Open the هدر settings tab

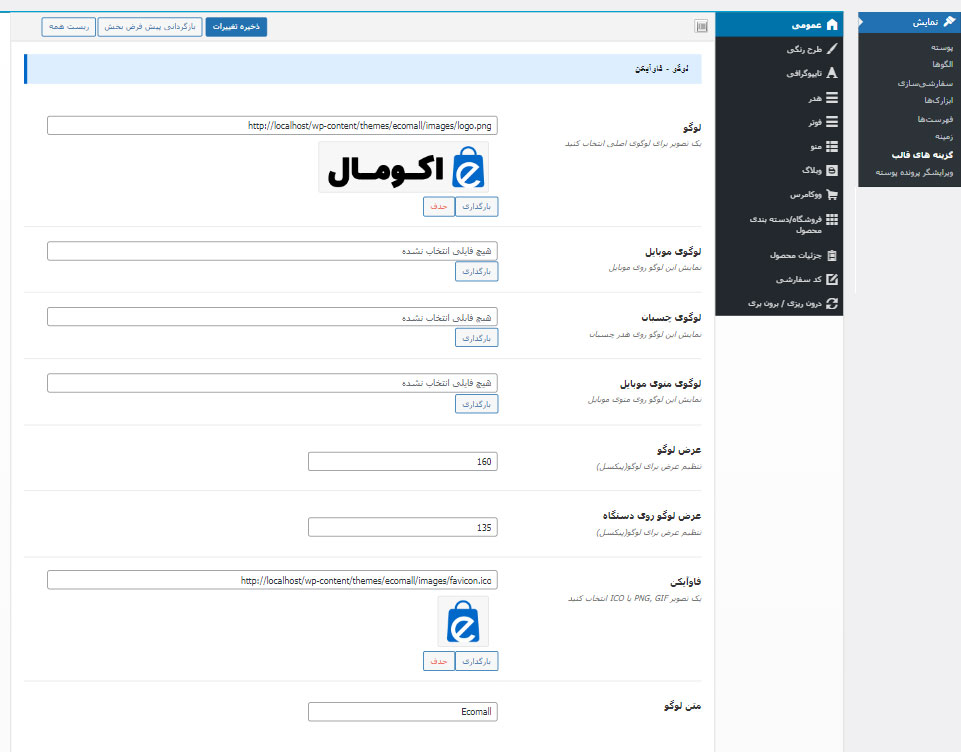point(779,97)
